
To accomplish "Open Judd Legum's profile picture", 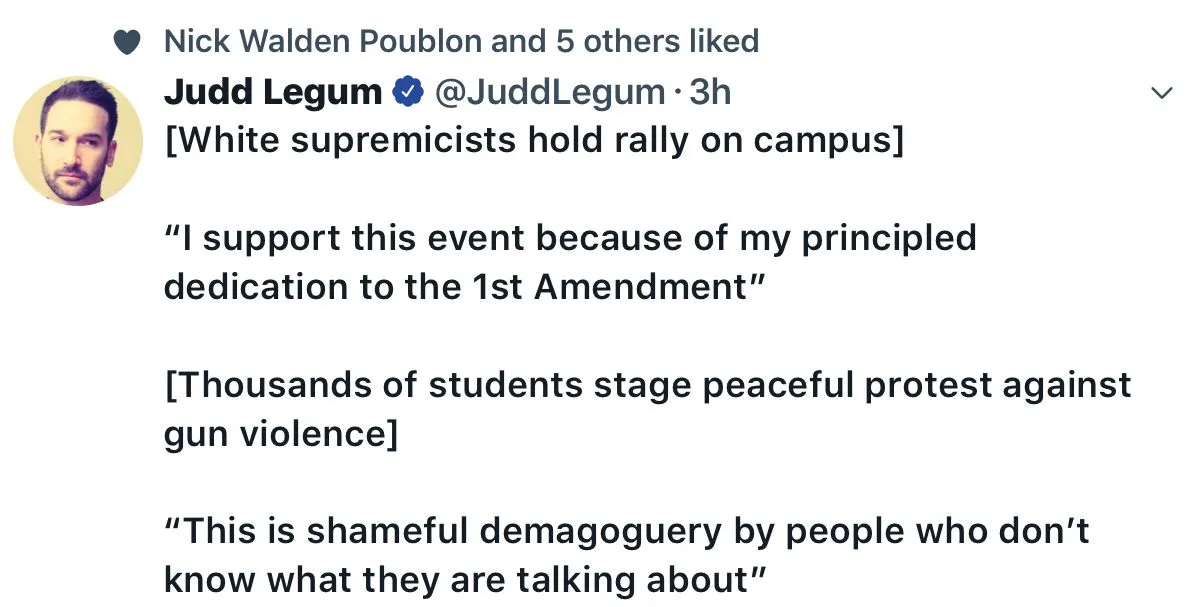I will (x=77, y=141).
